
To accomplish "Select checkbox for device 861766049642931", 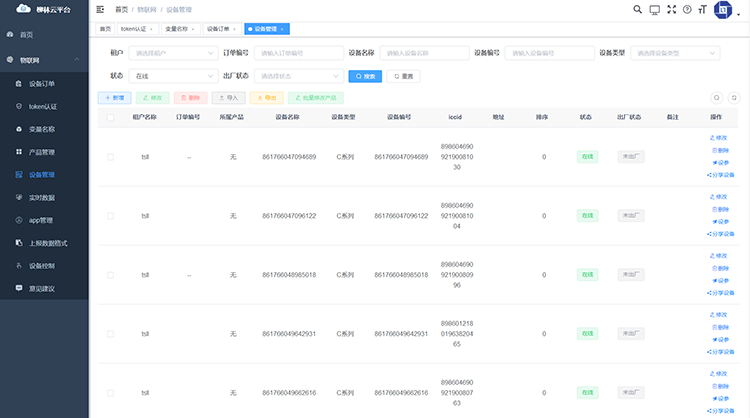I will (111, 334).
